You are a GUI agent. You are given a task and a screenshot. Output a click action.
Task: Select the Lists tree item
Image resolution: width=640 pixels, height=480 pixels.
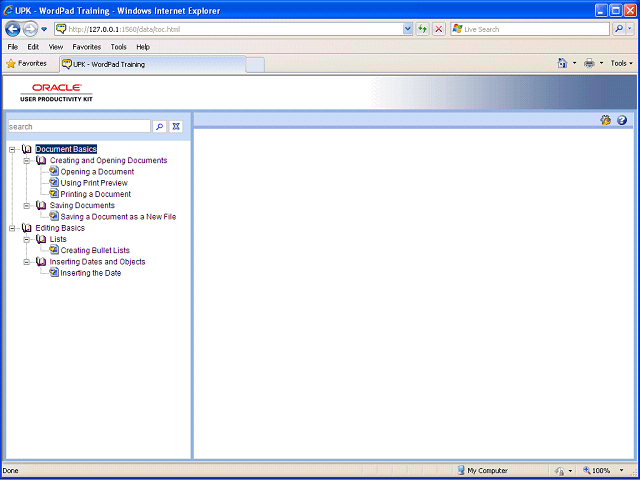click(x=58, y=239)
